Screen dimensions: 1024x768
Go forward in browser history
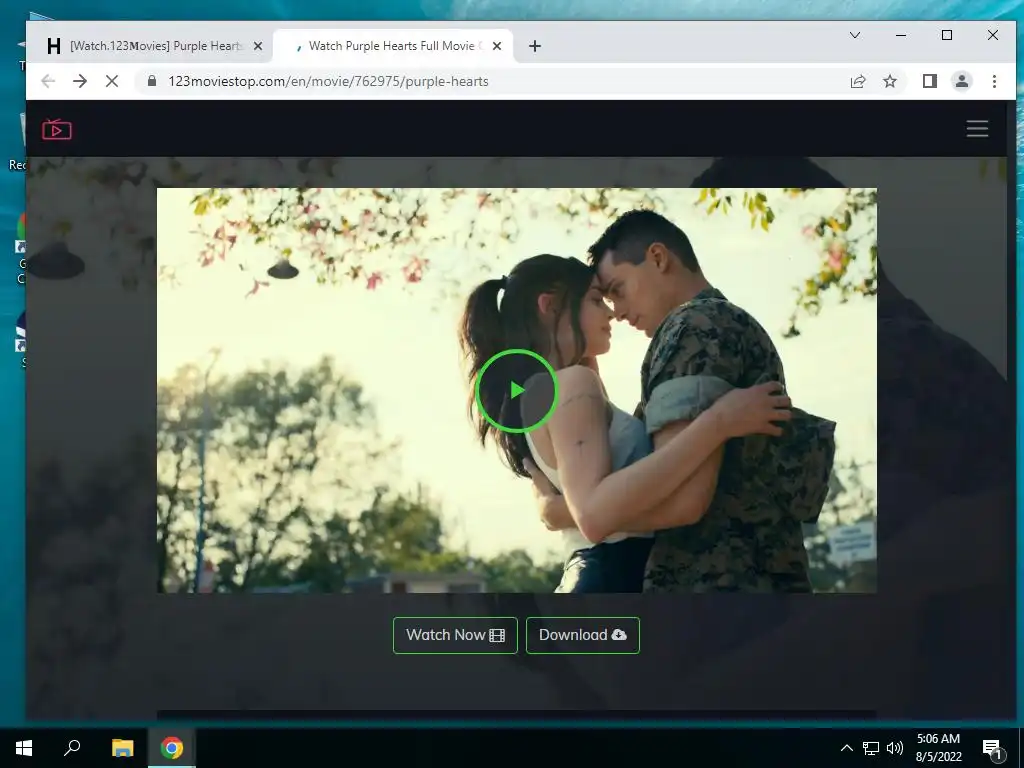80,81
